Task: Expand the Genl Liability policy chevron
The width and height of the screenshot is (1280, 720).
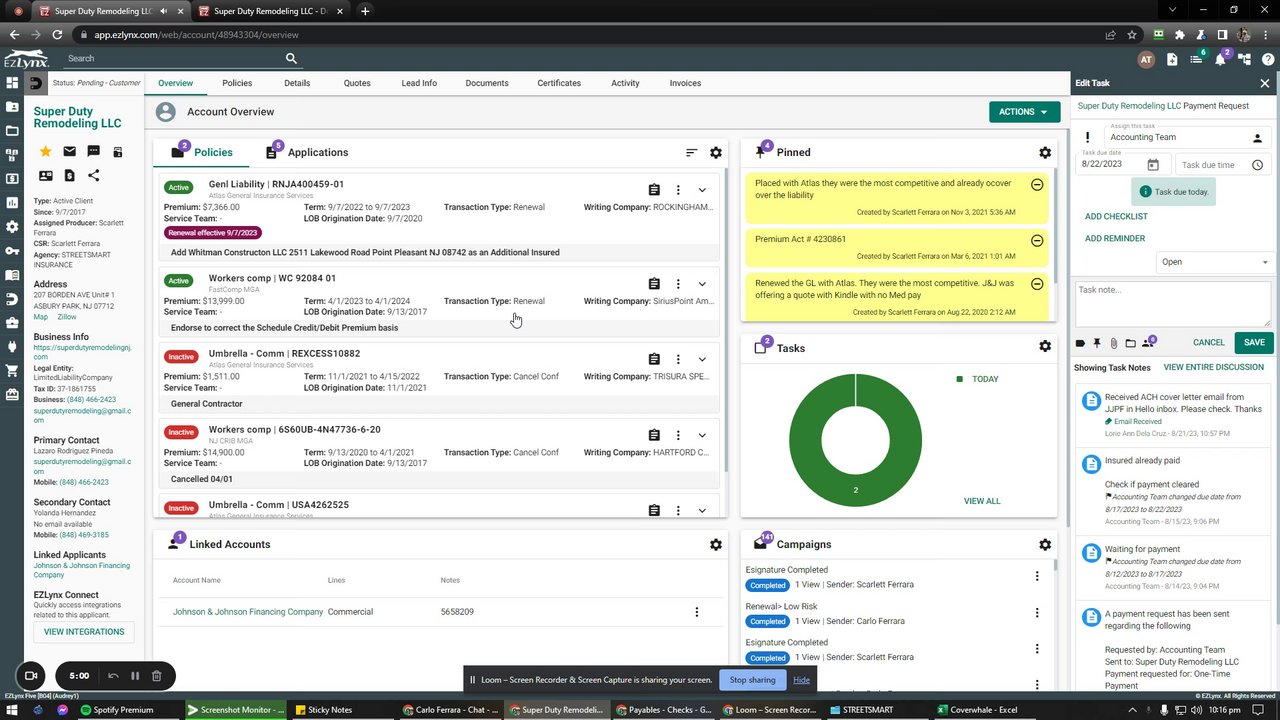Action: [x=702, y=190]
